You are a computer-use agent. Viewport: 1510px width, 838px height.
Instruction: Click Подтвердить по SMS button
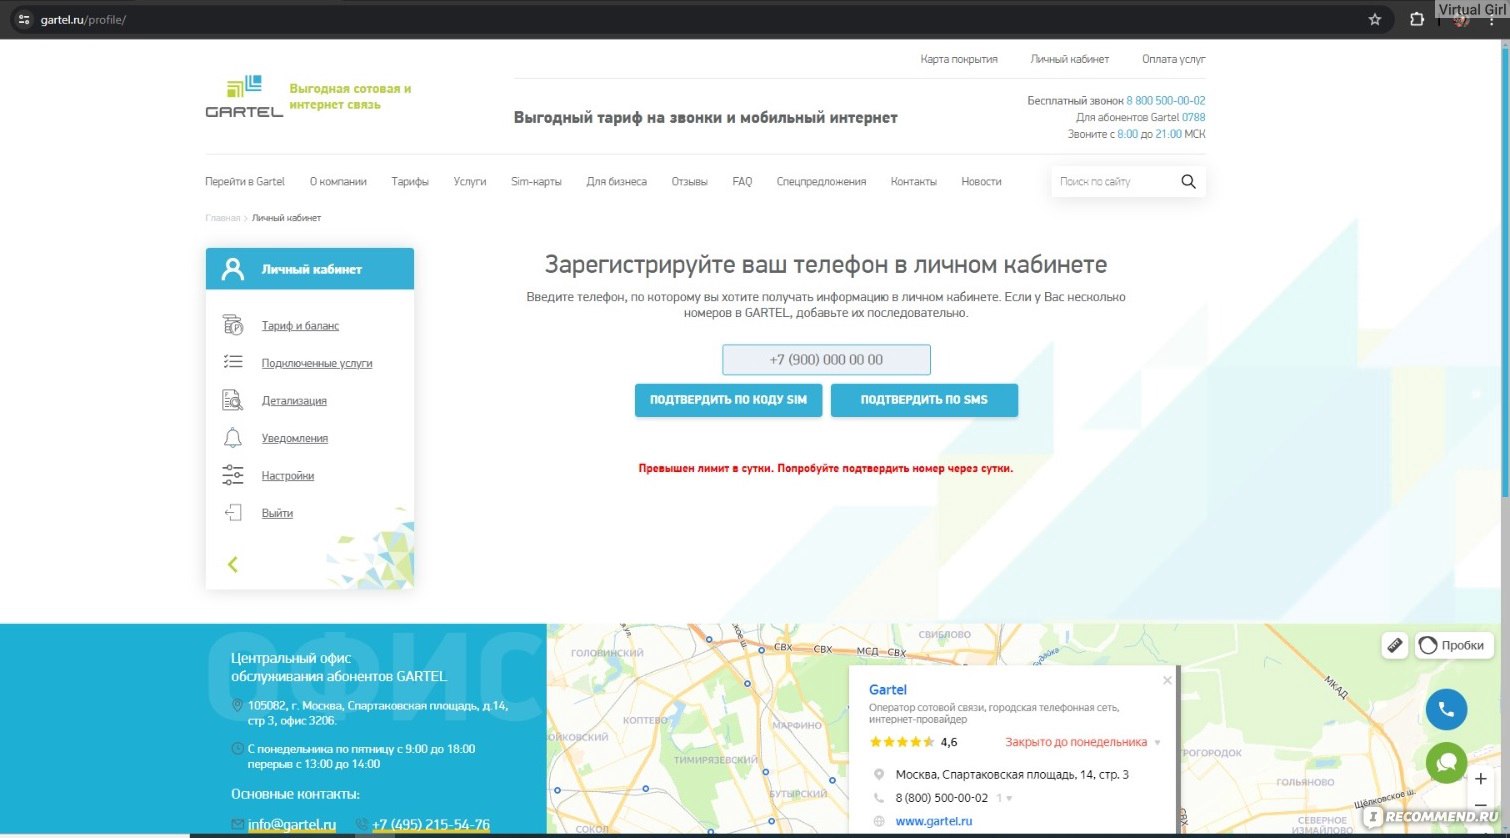click(924, 400)
